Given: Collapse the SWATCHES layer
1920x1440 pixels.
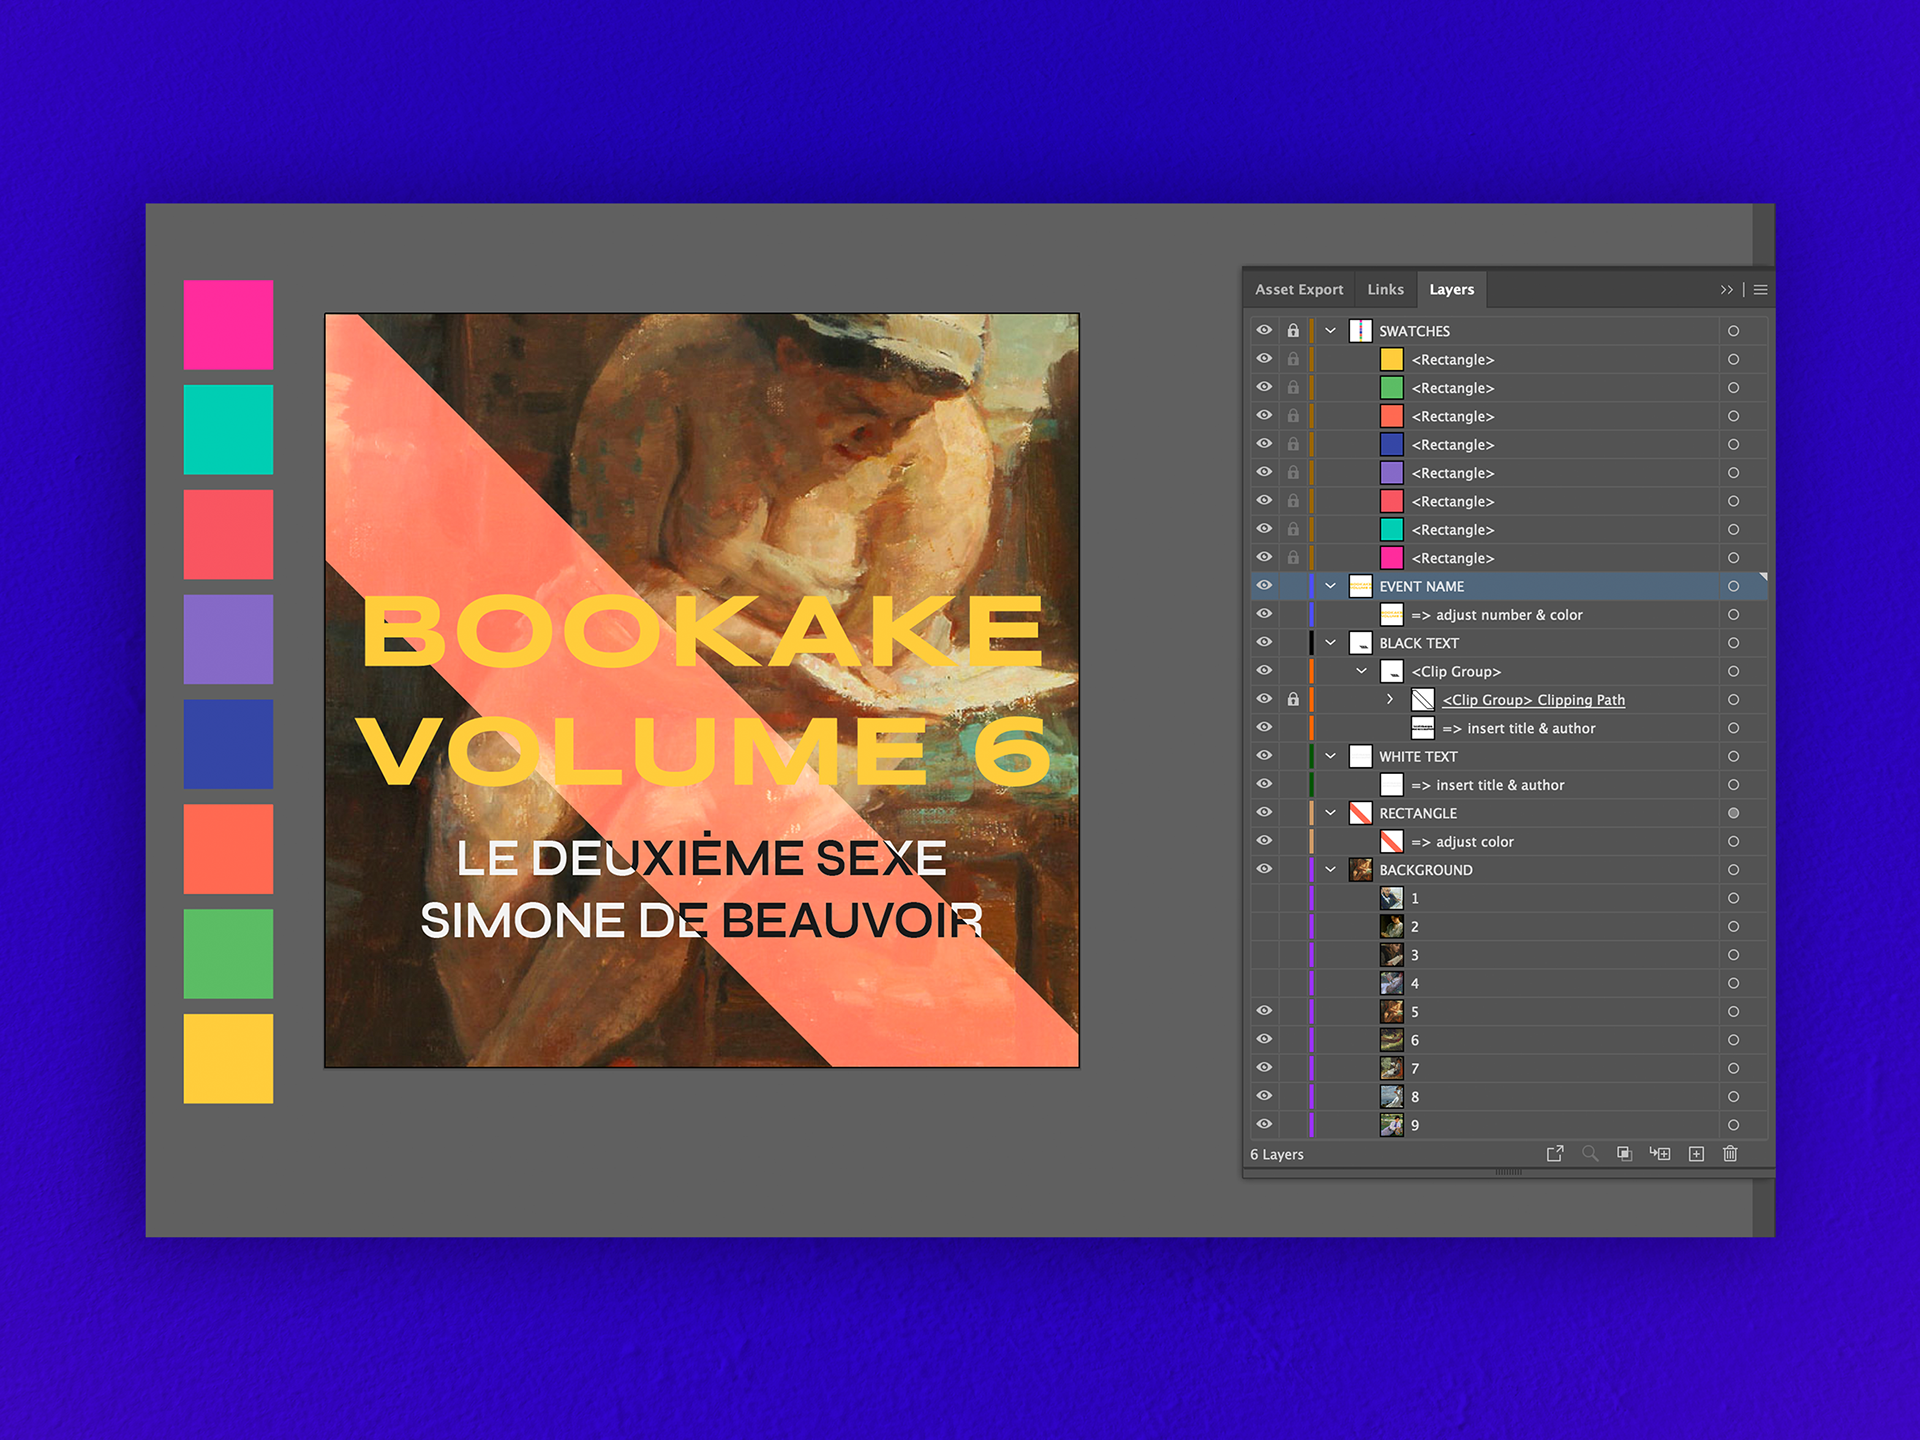Looking at the screenshot, I should click(x=1330, y=331).
